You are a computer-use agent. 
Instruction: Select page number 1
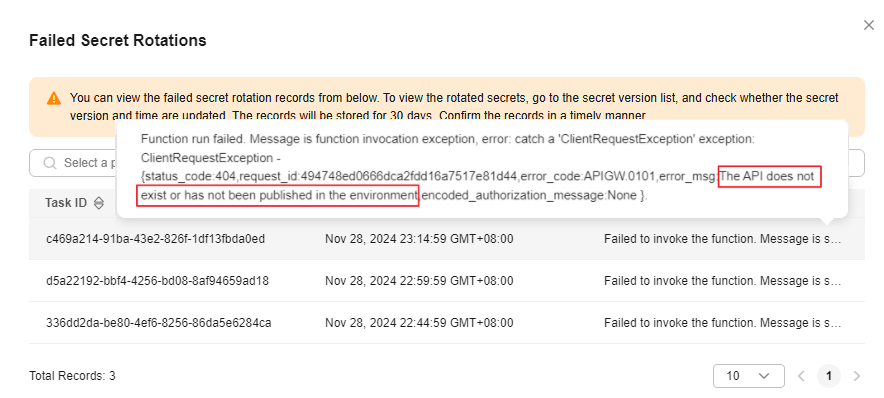coord(829,376)
